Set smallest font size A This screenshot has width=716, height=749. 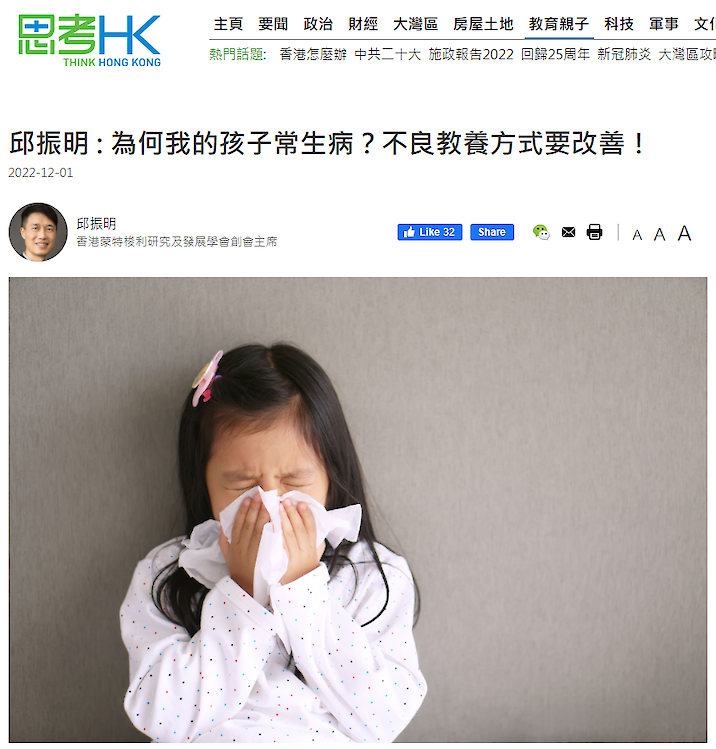pos(637,235)
